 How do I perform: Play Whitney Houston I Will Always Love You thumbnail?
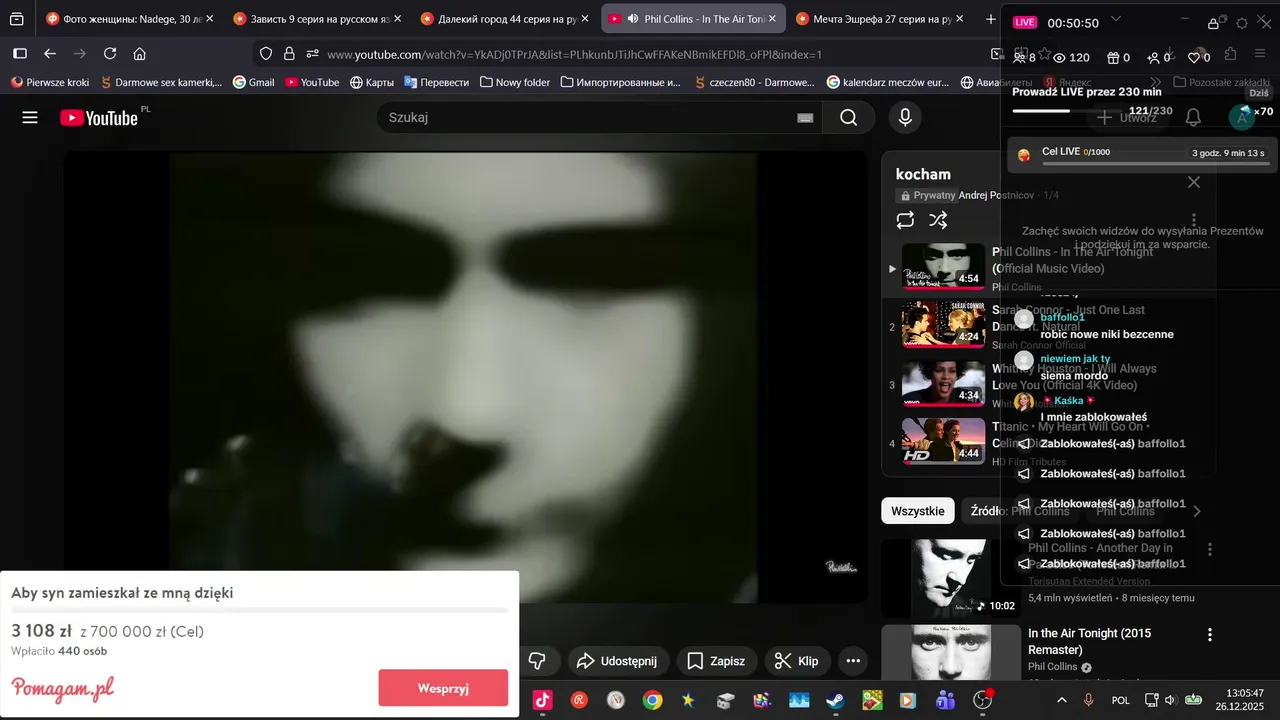(x=943, y=383)
